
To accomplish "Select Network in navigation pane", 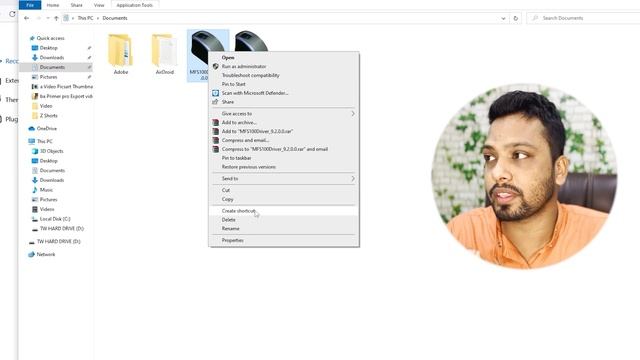I will (45, 254).
